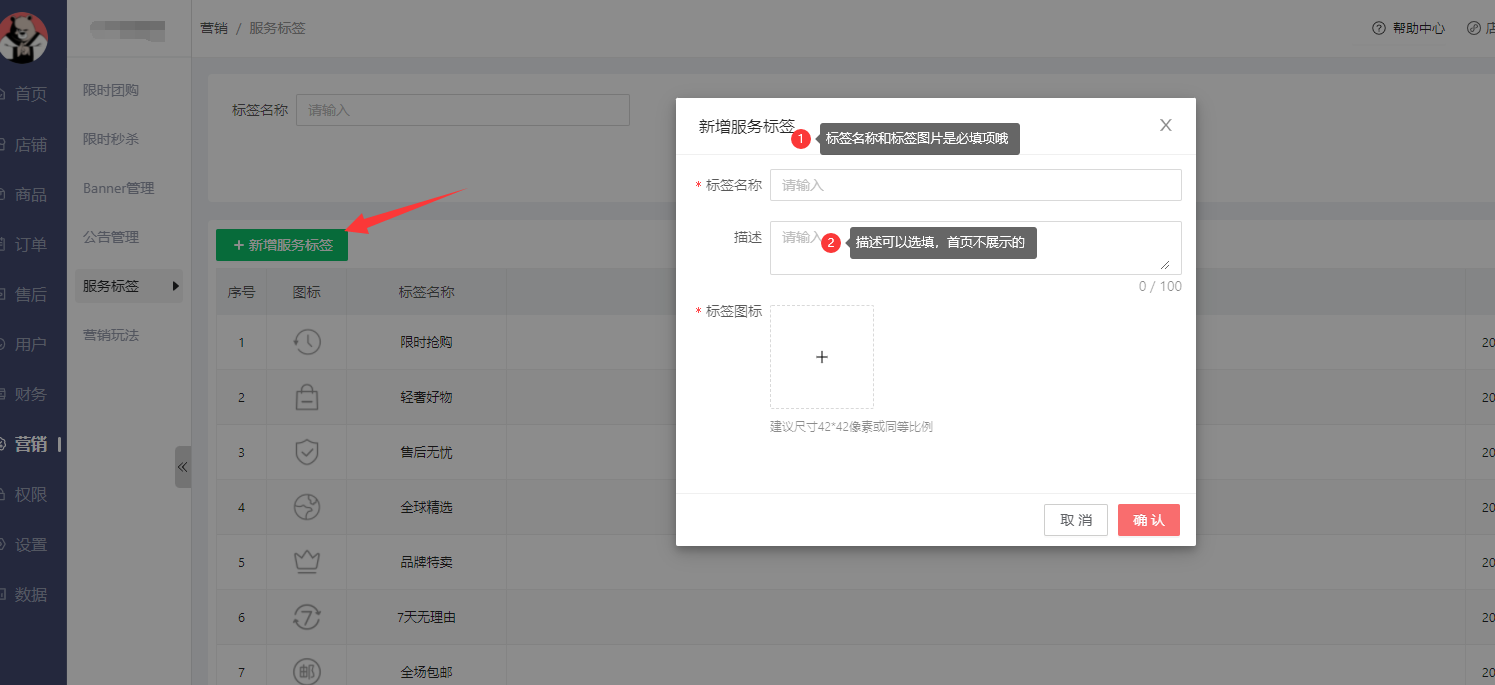Click the clock icon for 限时抢购 row

point(306,342)
